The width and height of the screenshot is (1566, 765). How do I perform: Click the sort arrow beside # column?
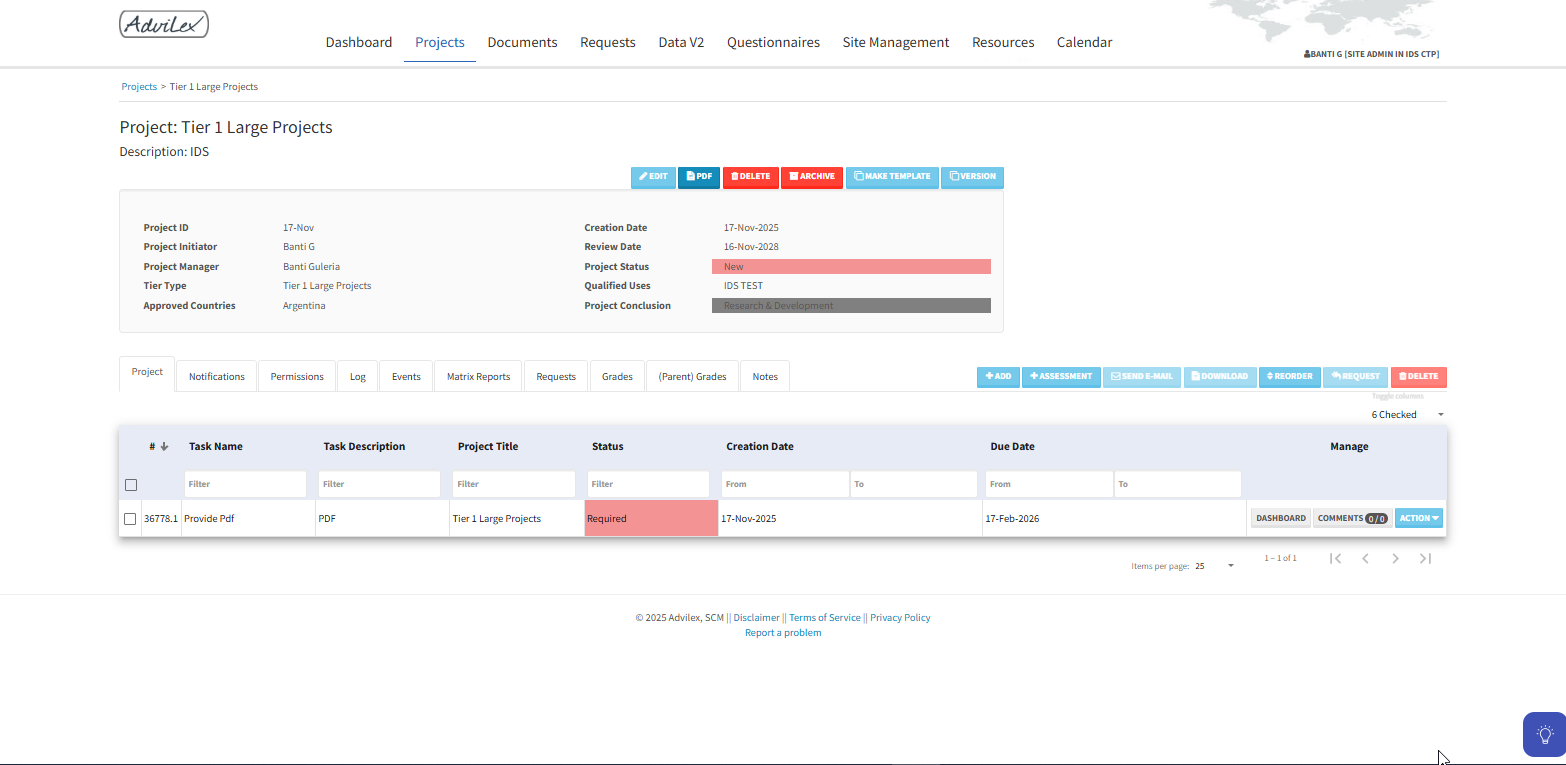pyautogui.click(x=164, y=447)
